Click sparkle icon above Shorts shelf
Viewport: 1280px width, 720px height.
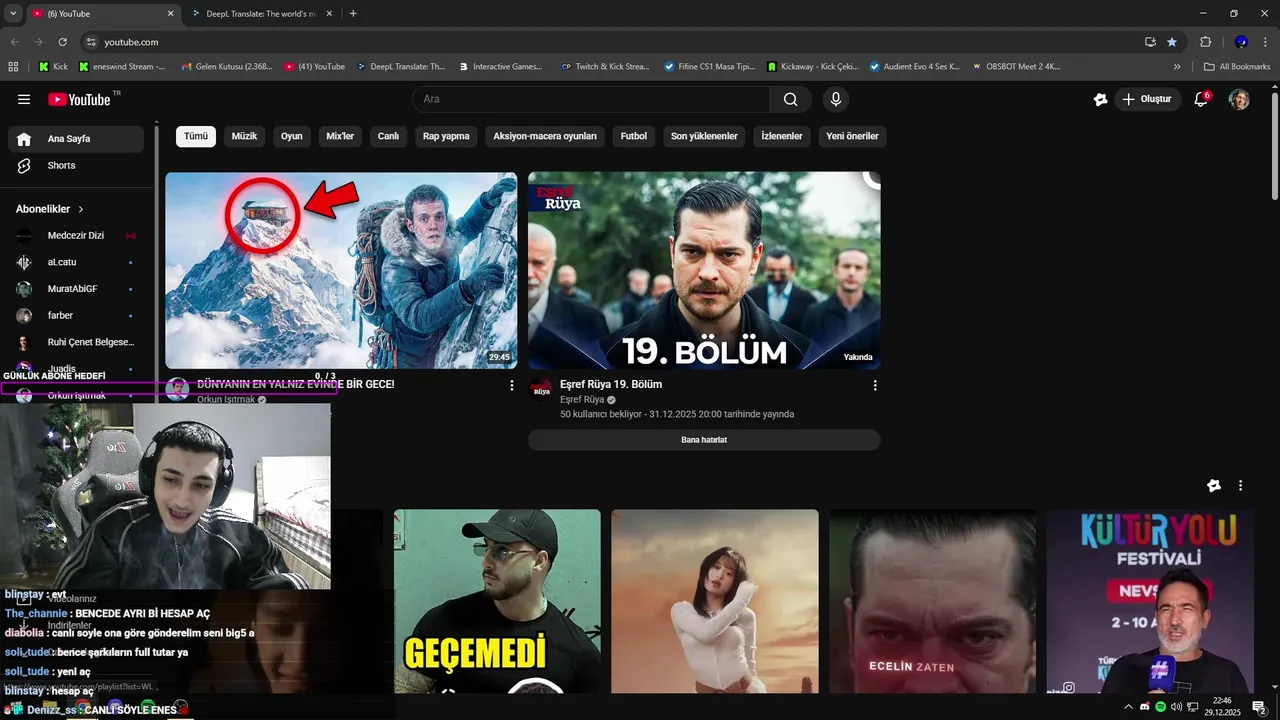(x=1214, y=485)
